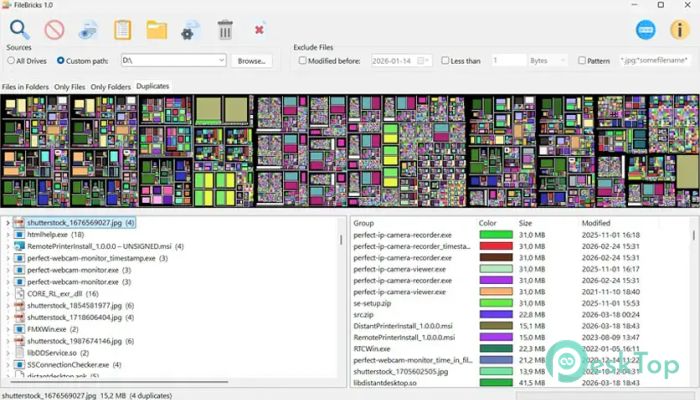Open the yellow info icon

(680, 30)
